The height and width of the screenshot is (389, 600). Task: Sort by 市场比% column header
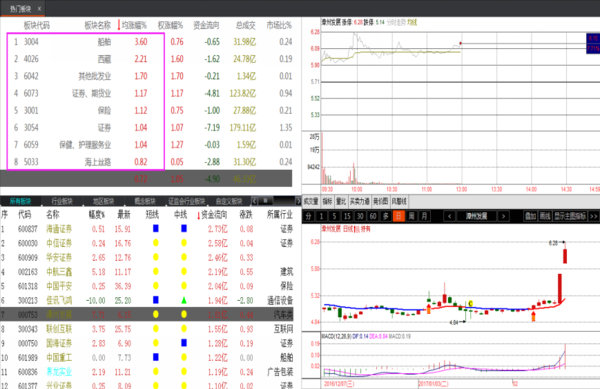click(x=279, y=26)
